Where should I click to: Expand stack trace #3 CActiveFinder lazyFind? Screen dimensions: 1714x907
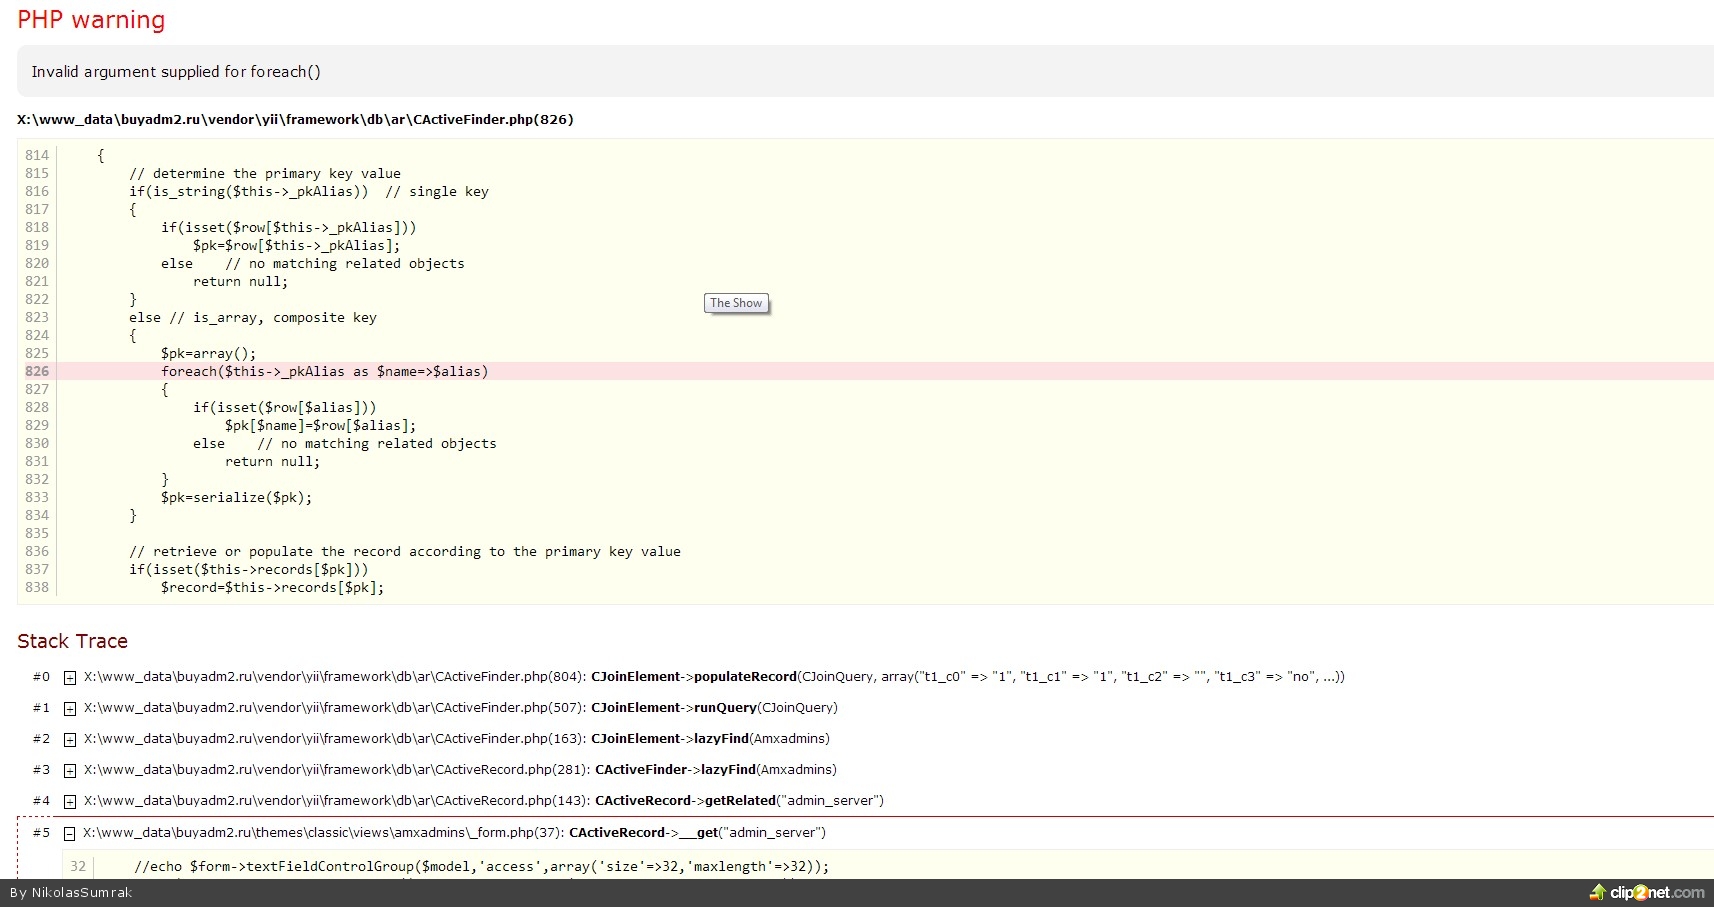point(70,771)
